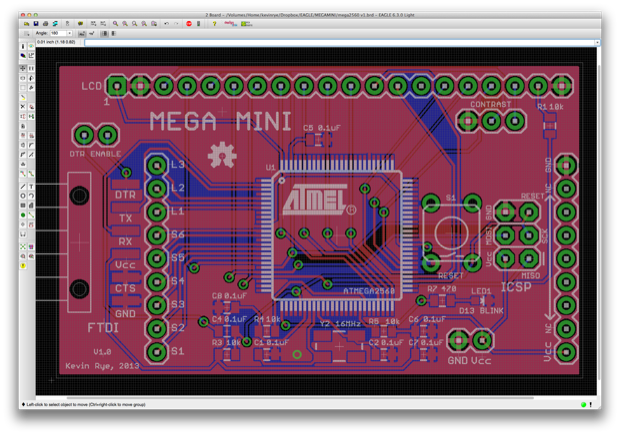Select the Rectangle tool
The image size is (620, 435).
[x=23, y=205]
